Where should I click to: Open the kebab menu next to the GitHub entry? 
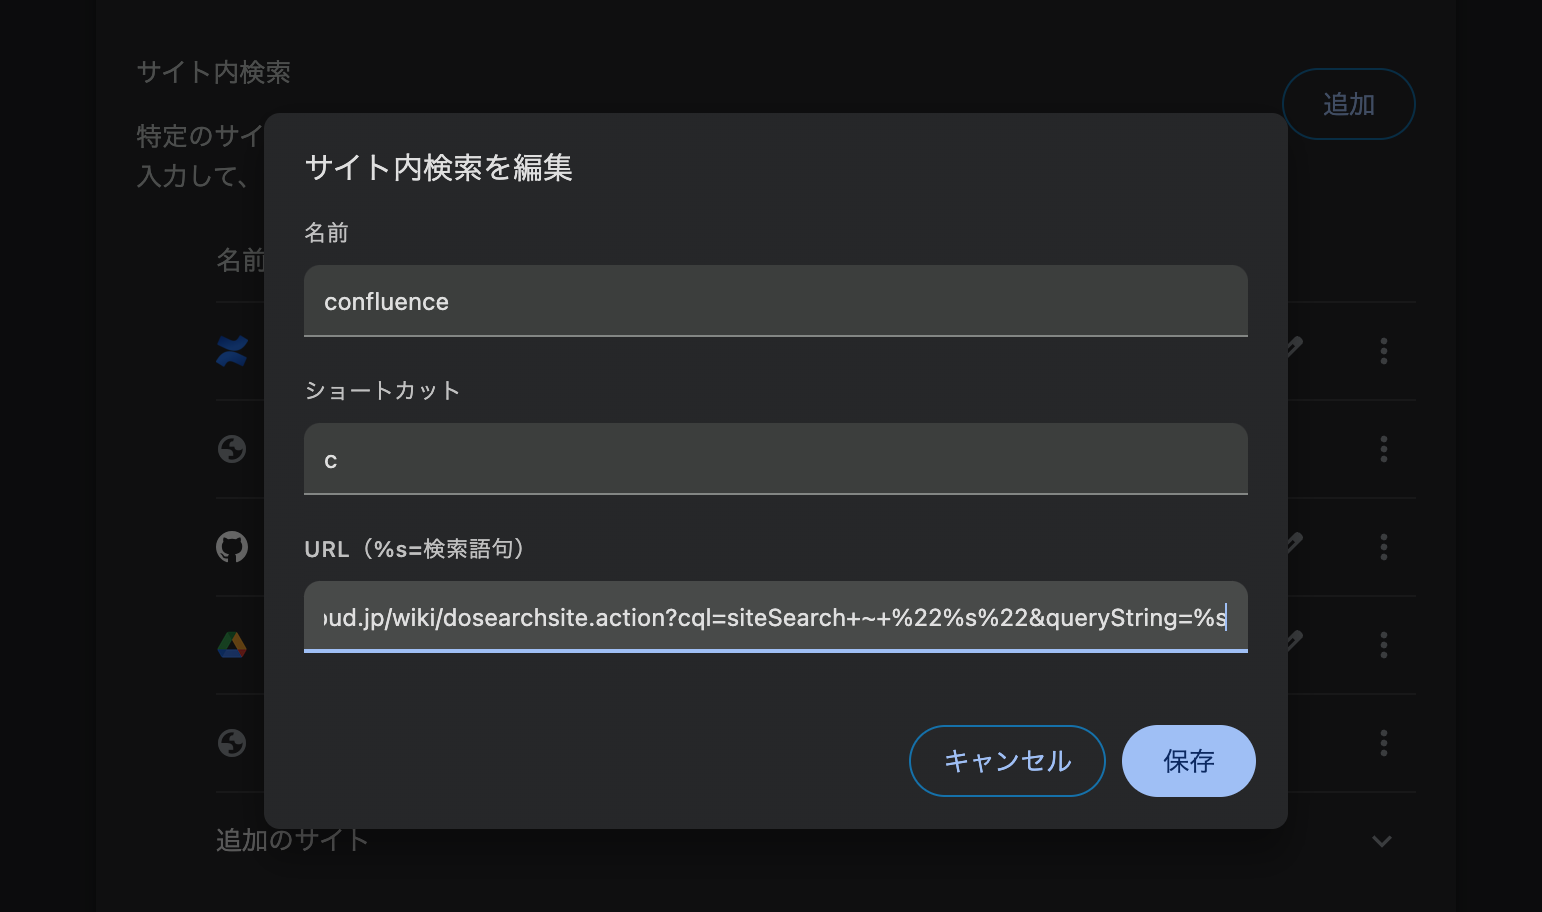point(1383,547)
